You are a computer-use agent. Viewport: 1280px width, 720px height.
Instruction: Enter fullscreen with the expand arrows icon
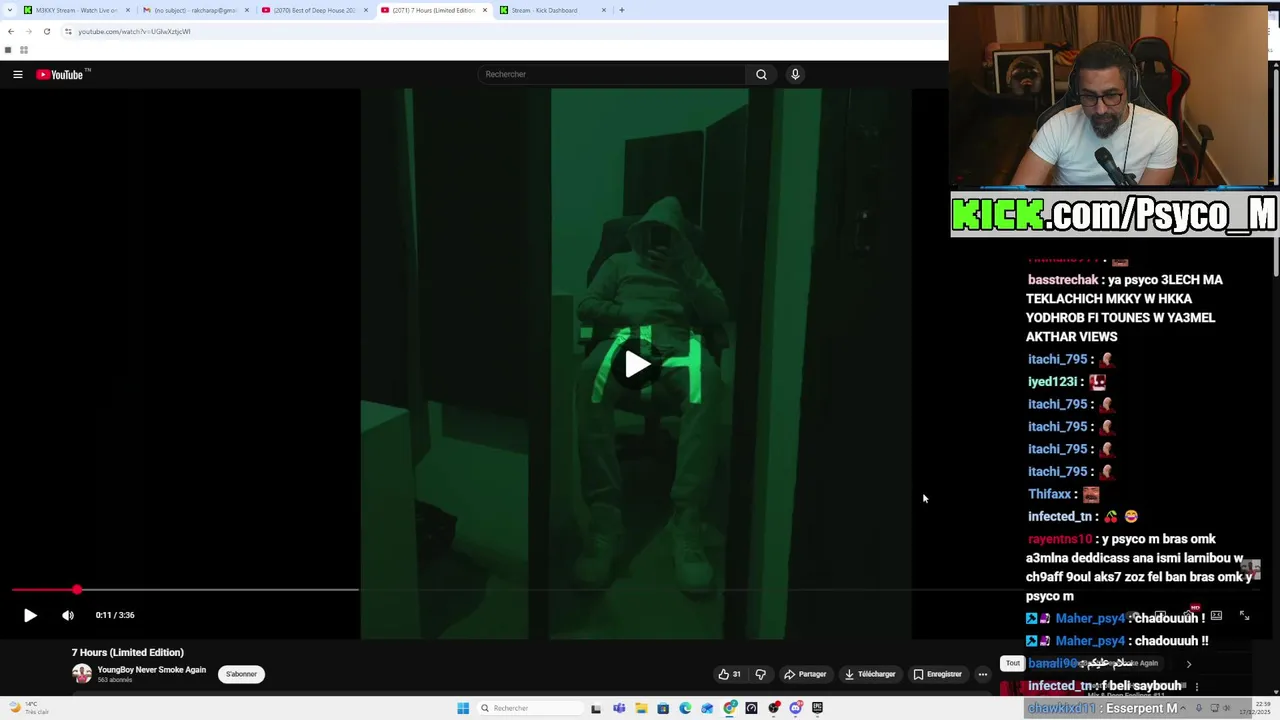[x=1244, y=616]
